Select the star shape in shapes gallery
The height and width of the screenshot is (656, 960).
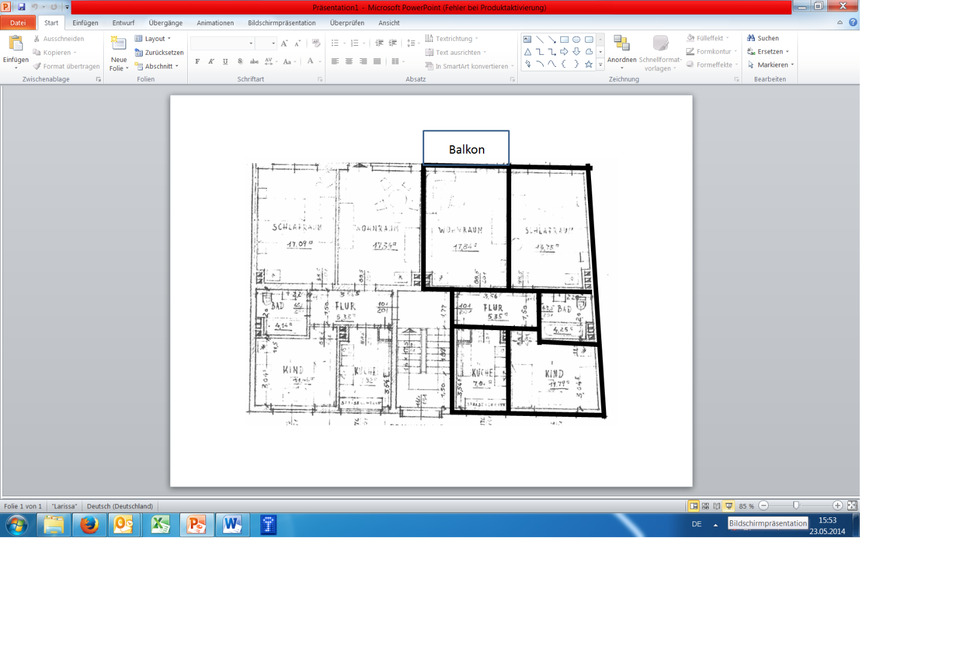[x=588, y=64]
